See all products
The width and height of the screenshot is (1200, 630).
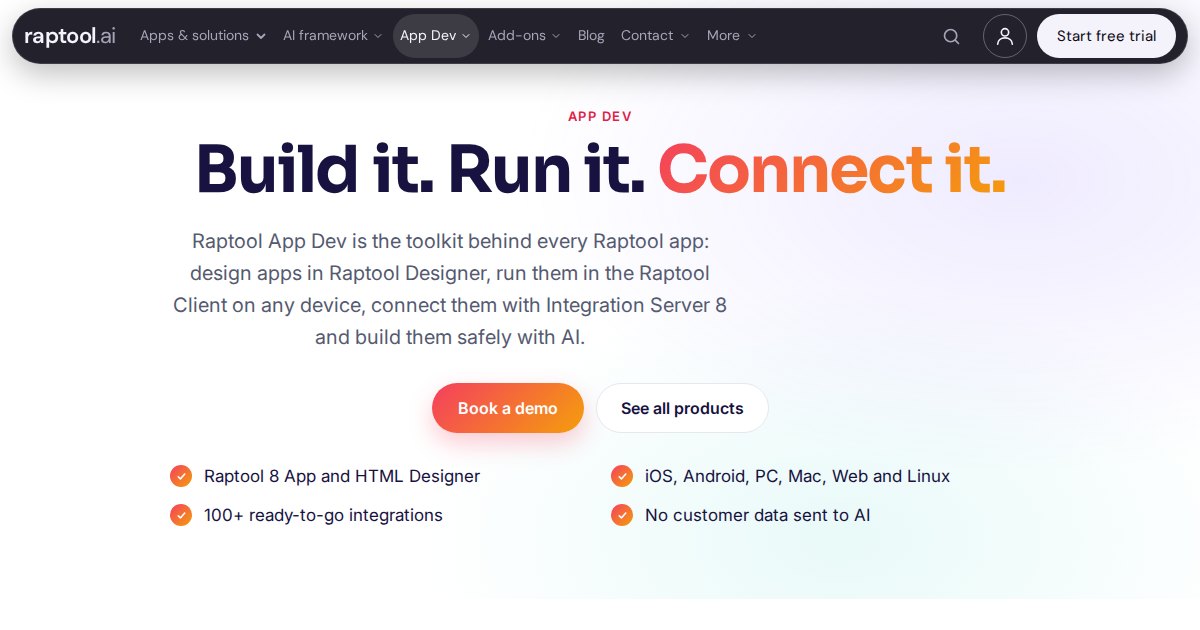(x=682, y=408)
